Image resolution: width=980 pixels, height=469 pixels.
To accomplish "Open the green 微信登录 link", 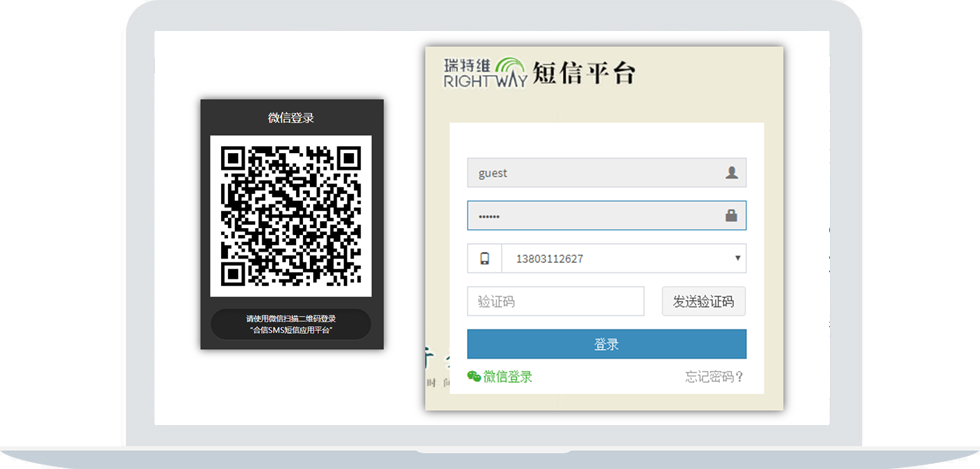I will click(x=507, y=376).
